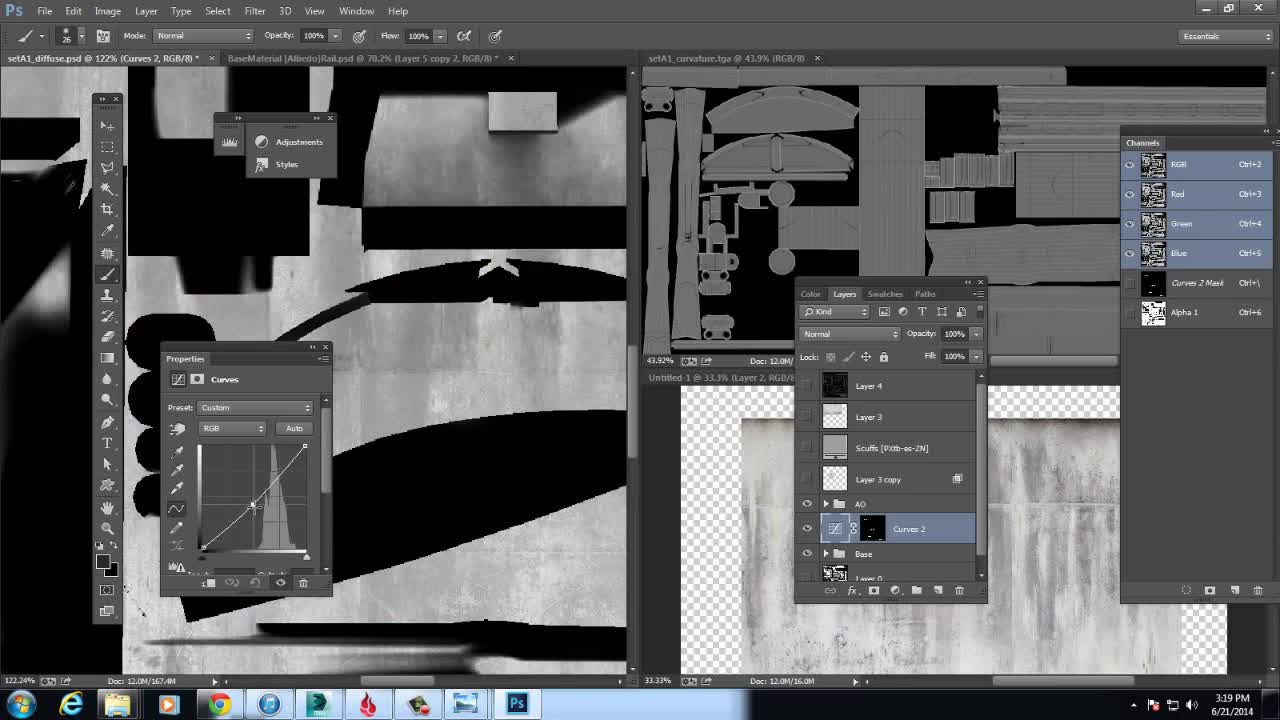
Task: Create a new group in Layers panel
Action: click(916, 590)
